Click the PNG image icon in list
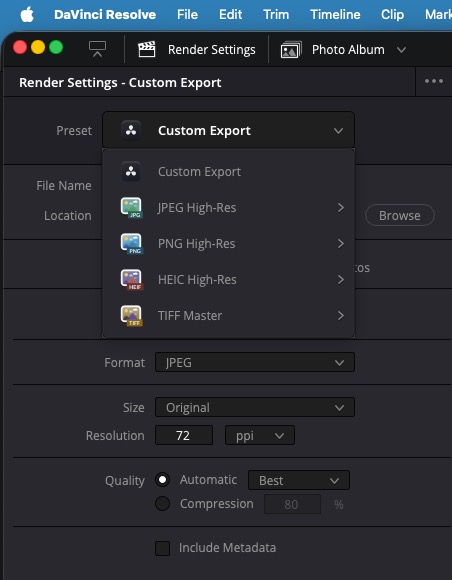This screenshot has height=580, width=452. point(131,244)
